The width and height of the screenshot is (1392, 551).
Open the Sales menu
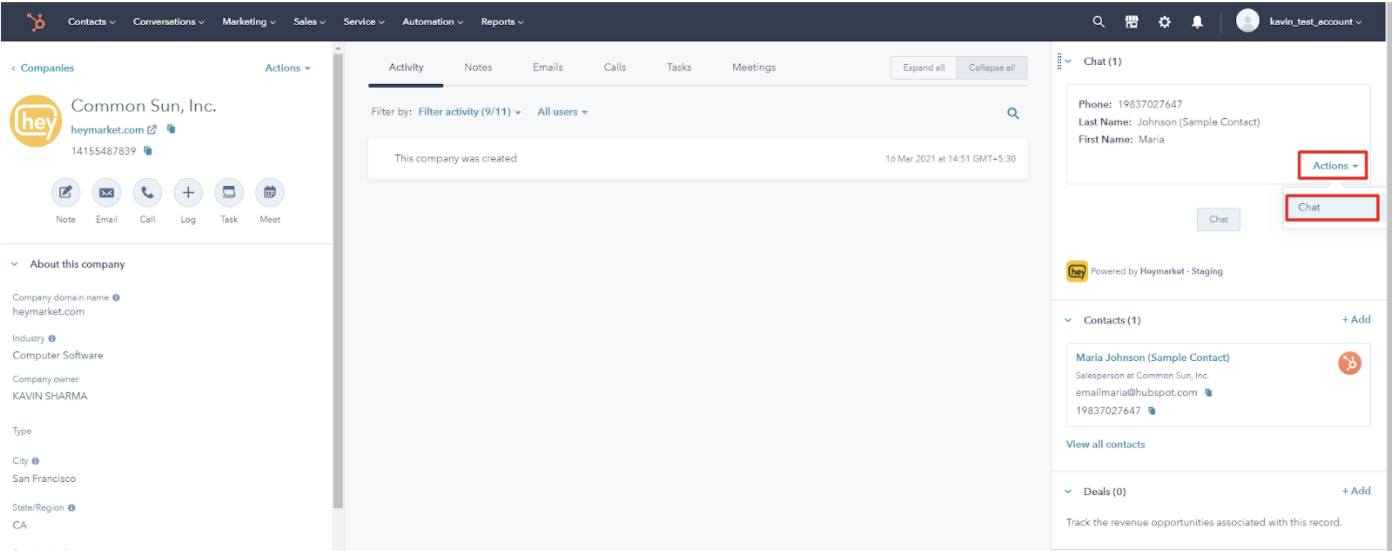(310, 21)
